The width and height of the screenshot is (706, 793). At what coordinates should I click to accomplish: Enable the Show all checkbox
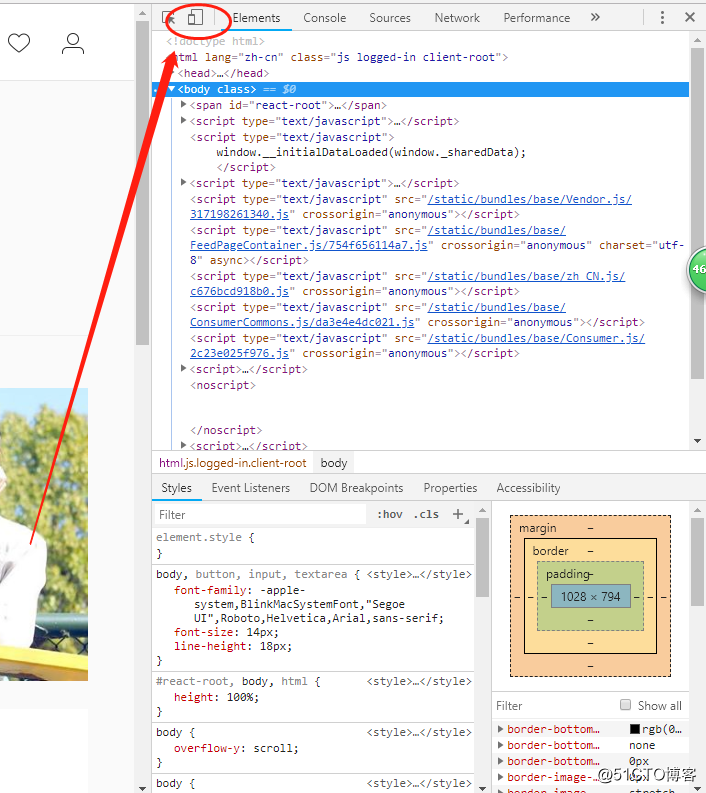point(626,704)
